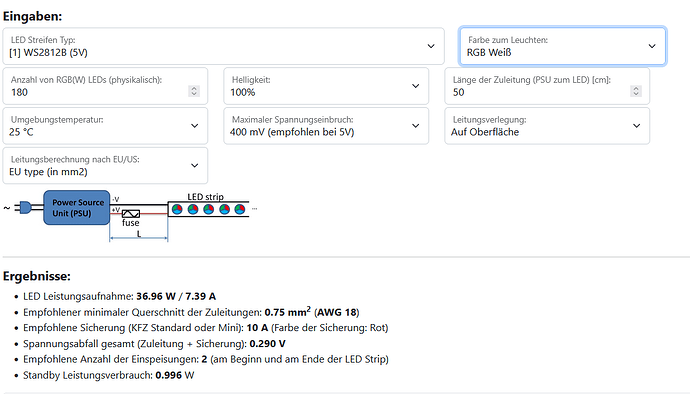Click the mains plug icon in diagram
The image size is (690, 394).
pos(22,207)
